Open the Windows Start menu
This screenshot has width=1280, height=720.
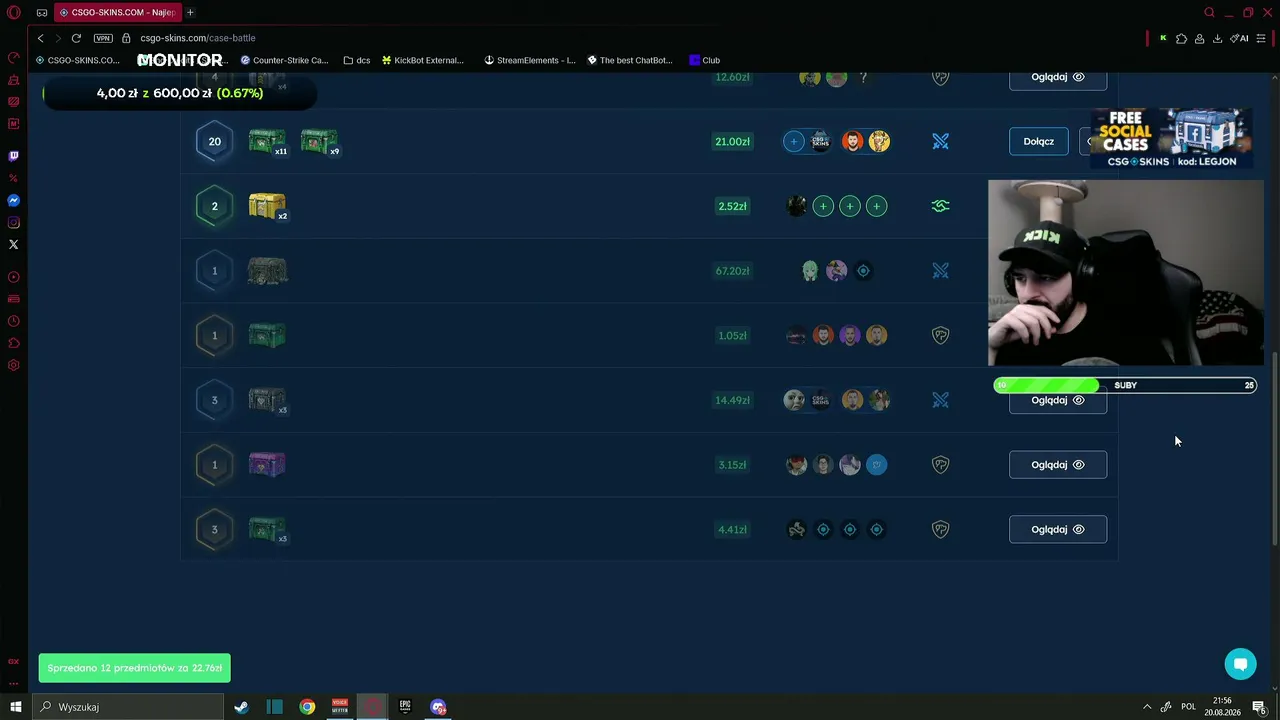pyautogui.click(x=15, y=707)
